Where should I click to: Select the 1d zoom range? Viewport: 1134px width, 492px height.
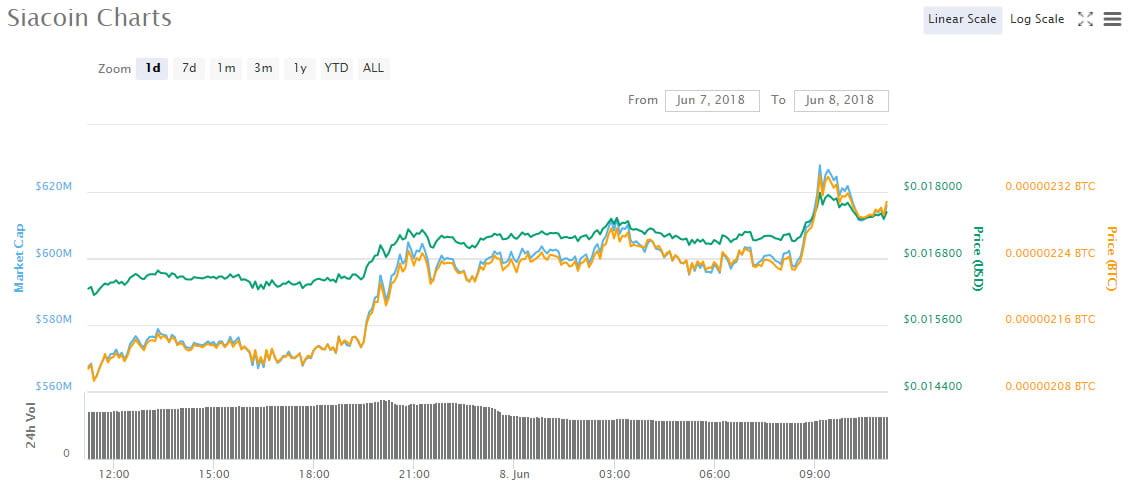coord(152,69)
